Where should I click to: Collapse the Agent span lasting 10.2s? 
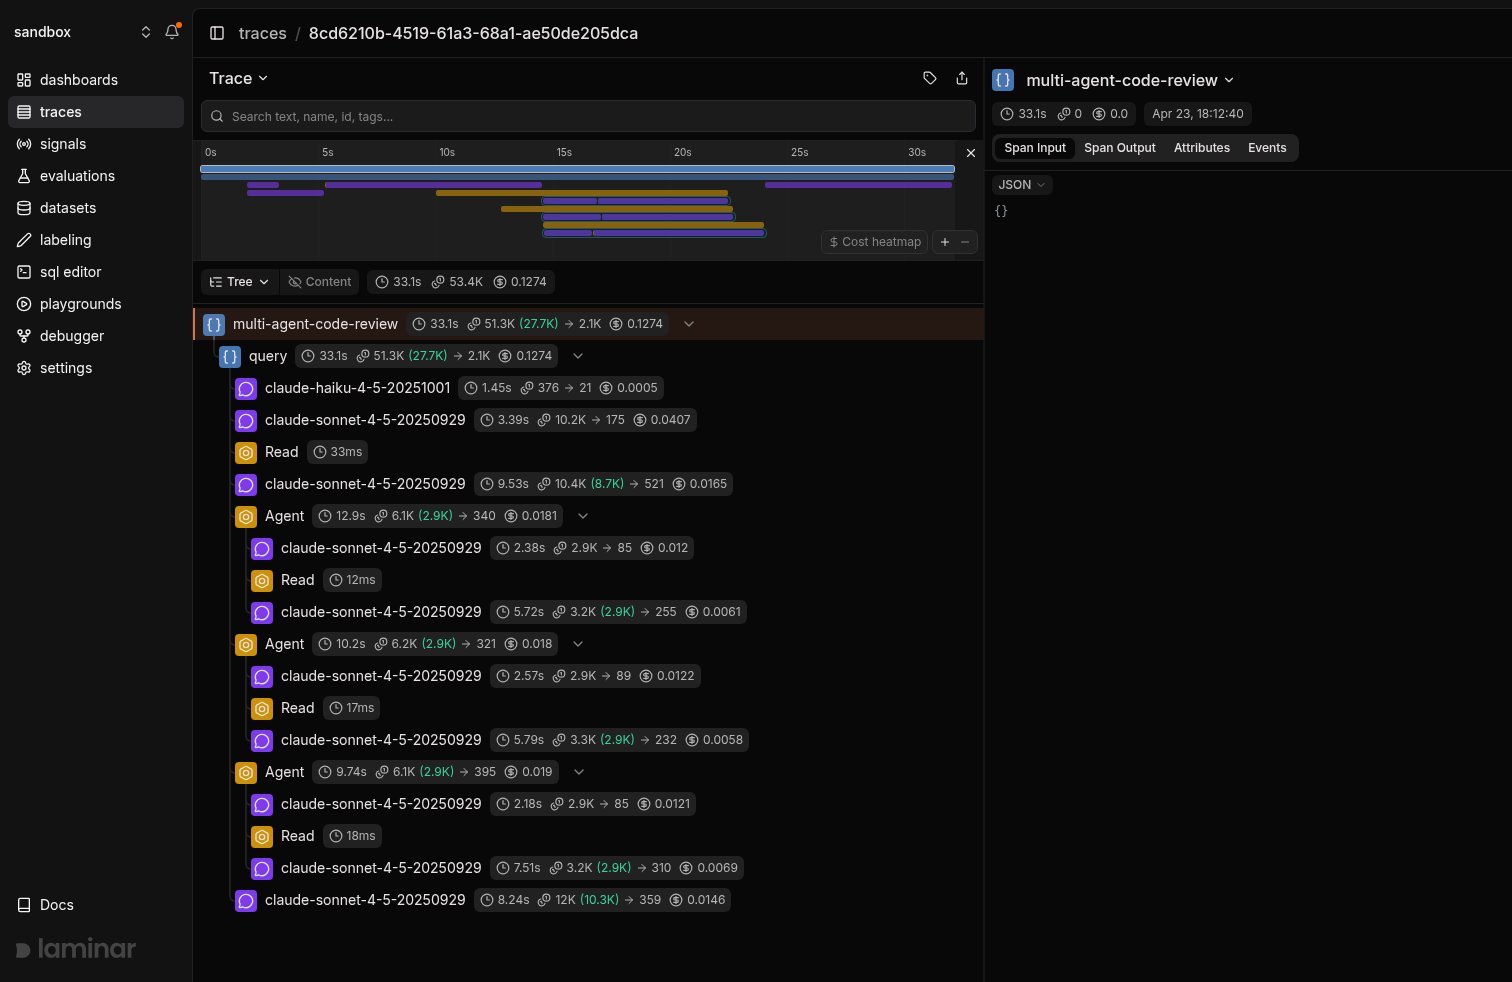coord(578,644)
